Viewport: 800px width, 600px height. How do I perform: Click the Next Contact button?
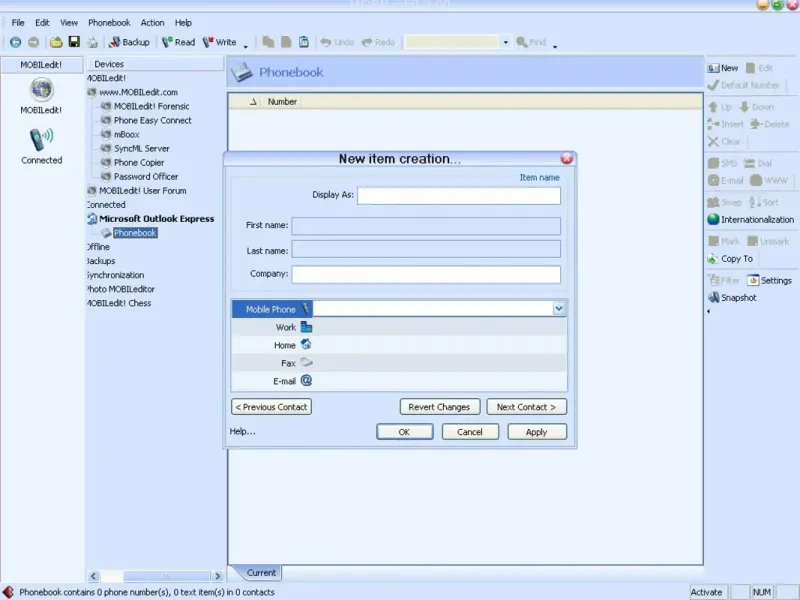click(x=527, y=407)
